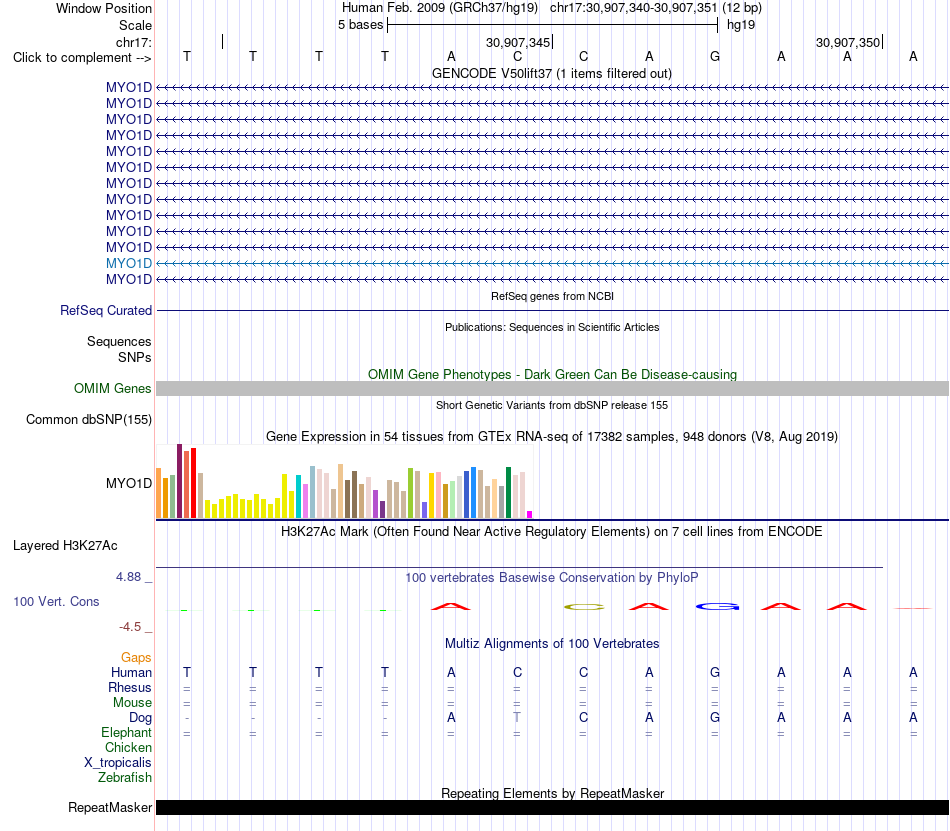
Task: Open '100 vertebrates Basewise Conservation by PhyloP' title
Action: pos(552,578)
